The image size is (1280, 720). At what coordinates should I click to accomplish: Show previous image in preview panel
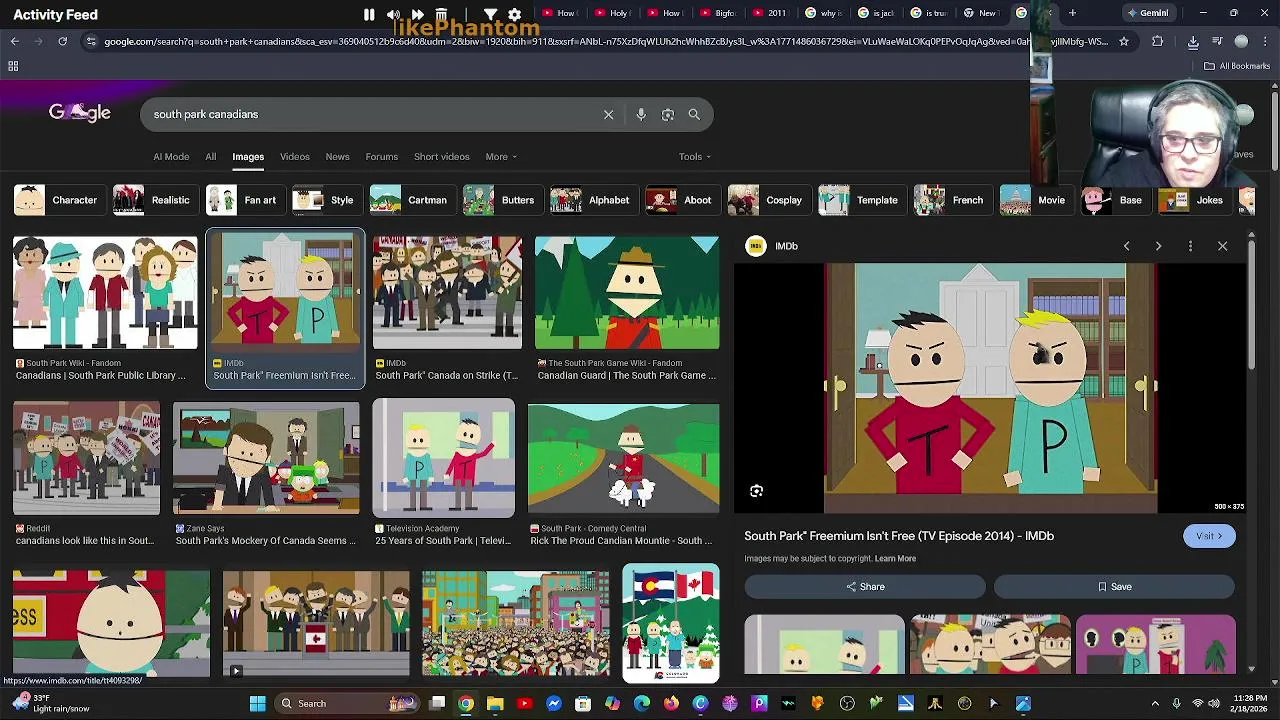click(x=1126, y=246)
